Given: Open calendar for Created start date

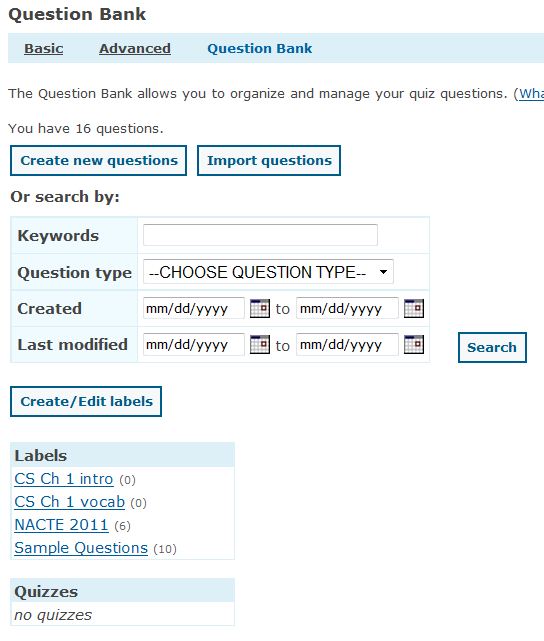Looking at the screenshot, I should 260,308.
